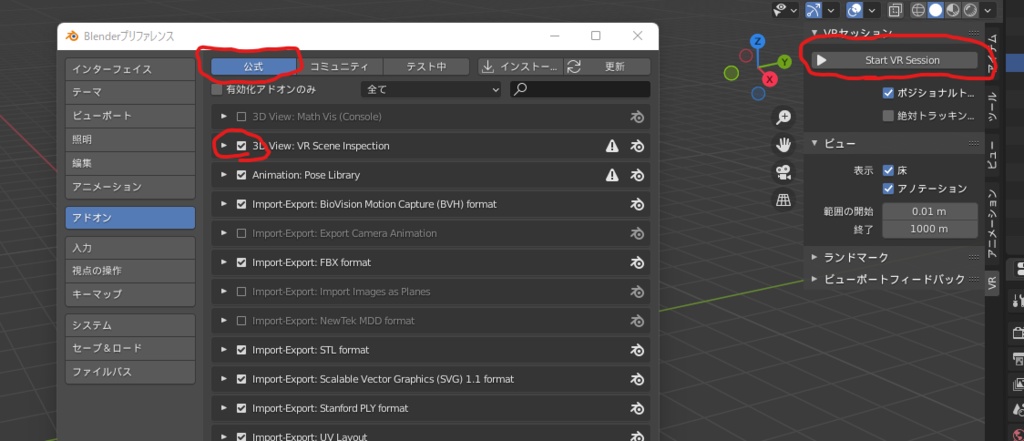Screen dimensions: 1024x441
Task: Expand the Math Vis (Console) addon details
Action: click(x=224, y=117)
